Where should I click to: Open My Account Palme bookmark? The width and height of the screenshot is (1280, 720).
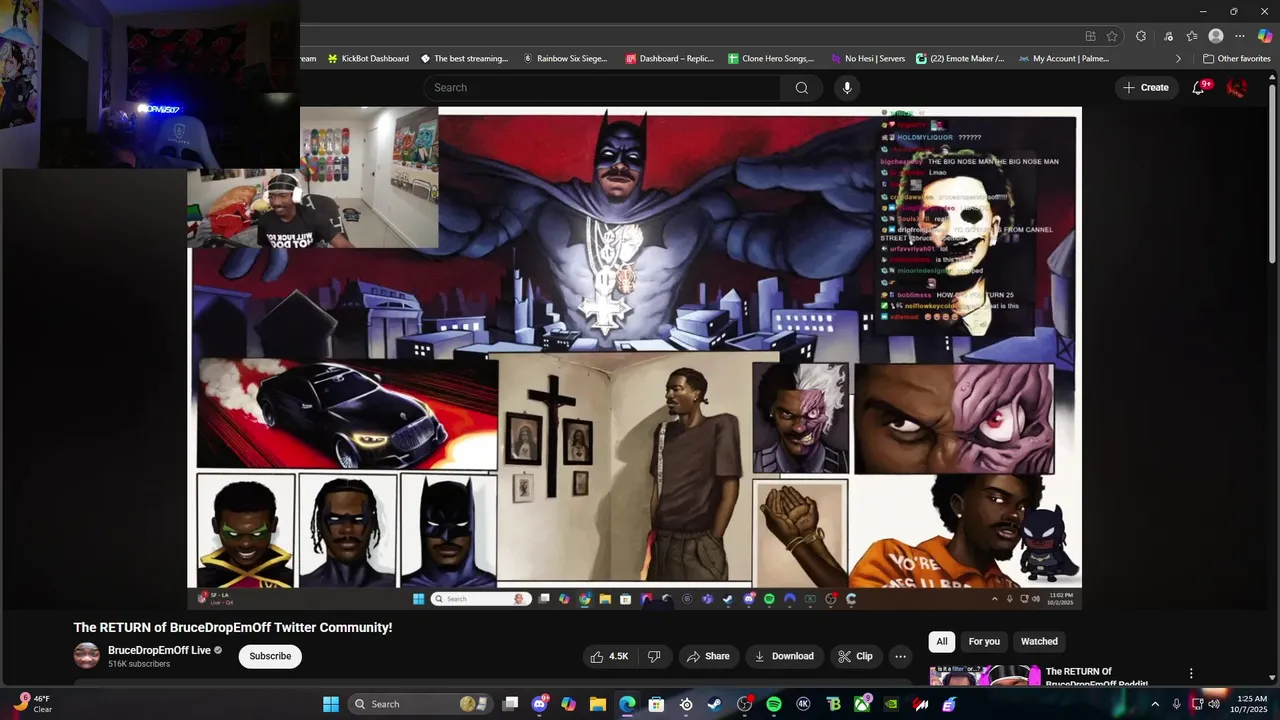[x=1064, y=59]
